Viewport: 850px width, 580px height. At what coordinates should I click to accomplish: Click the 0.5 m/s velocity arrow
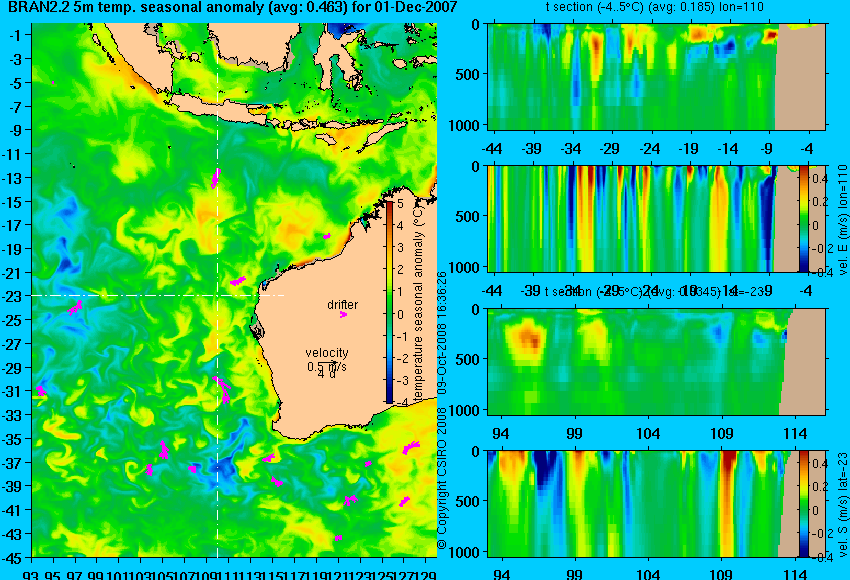327,364
